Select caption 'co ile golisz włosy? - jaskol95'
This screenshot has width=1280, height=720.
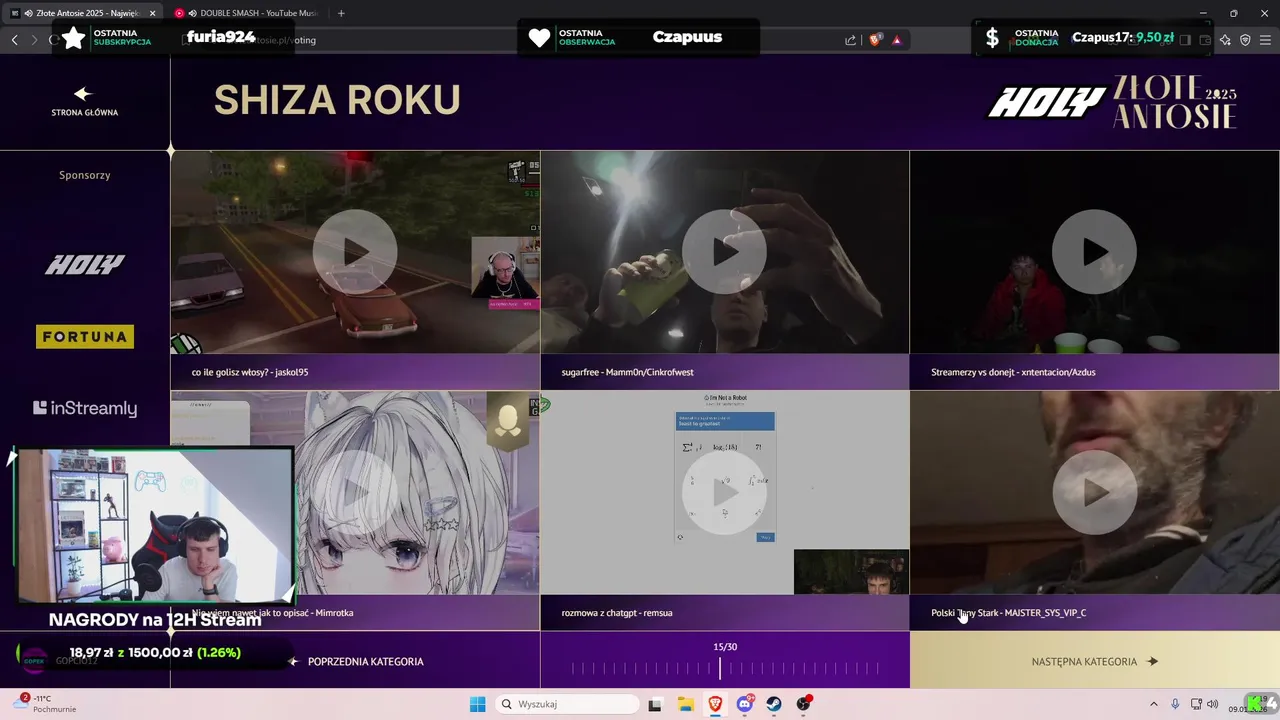(250, 372)
